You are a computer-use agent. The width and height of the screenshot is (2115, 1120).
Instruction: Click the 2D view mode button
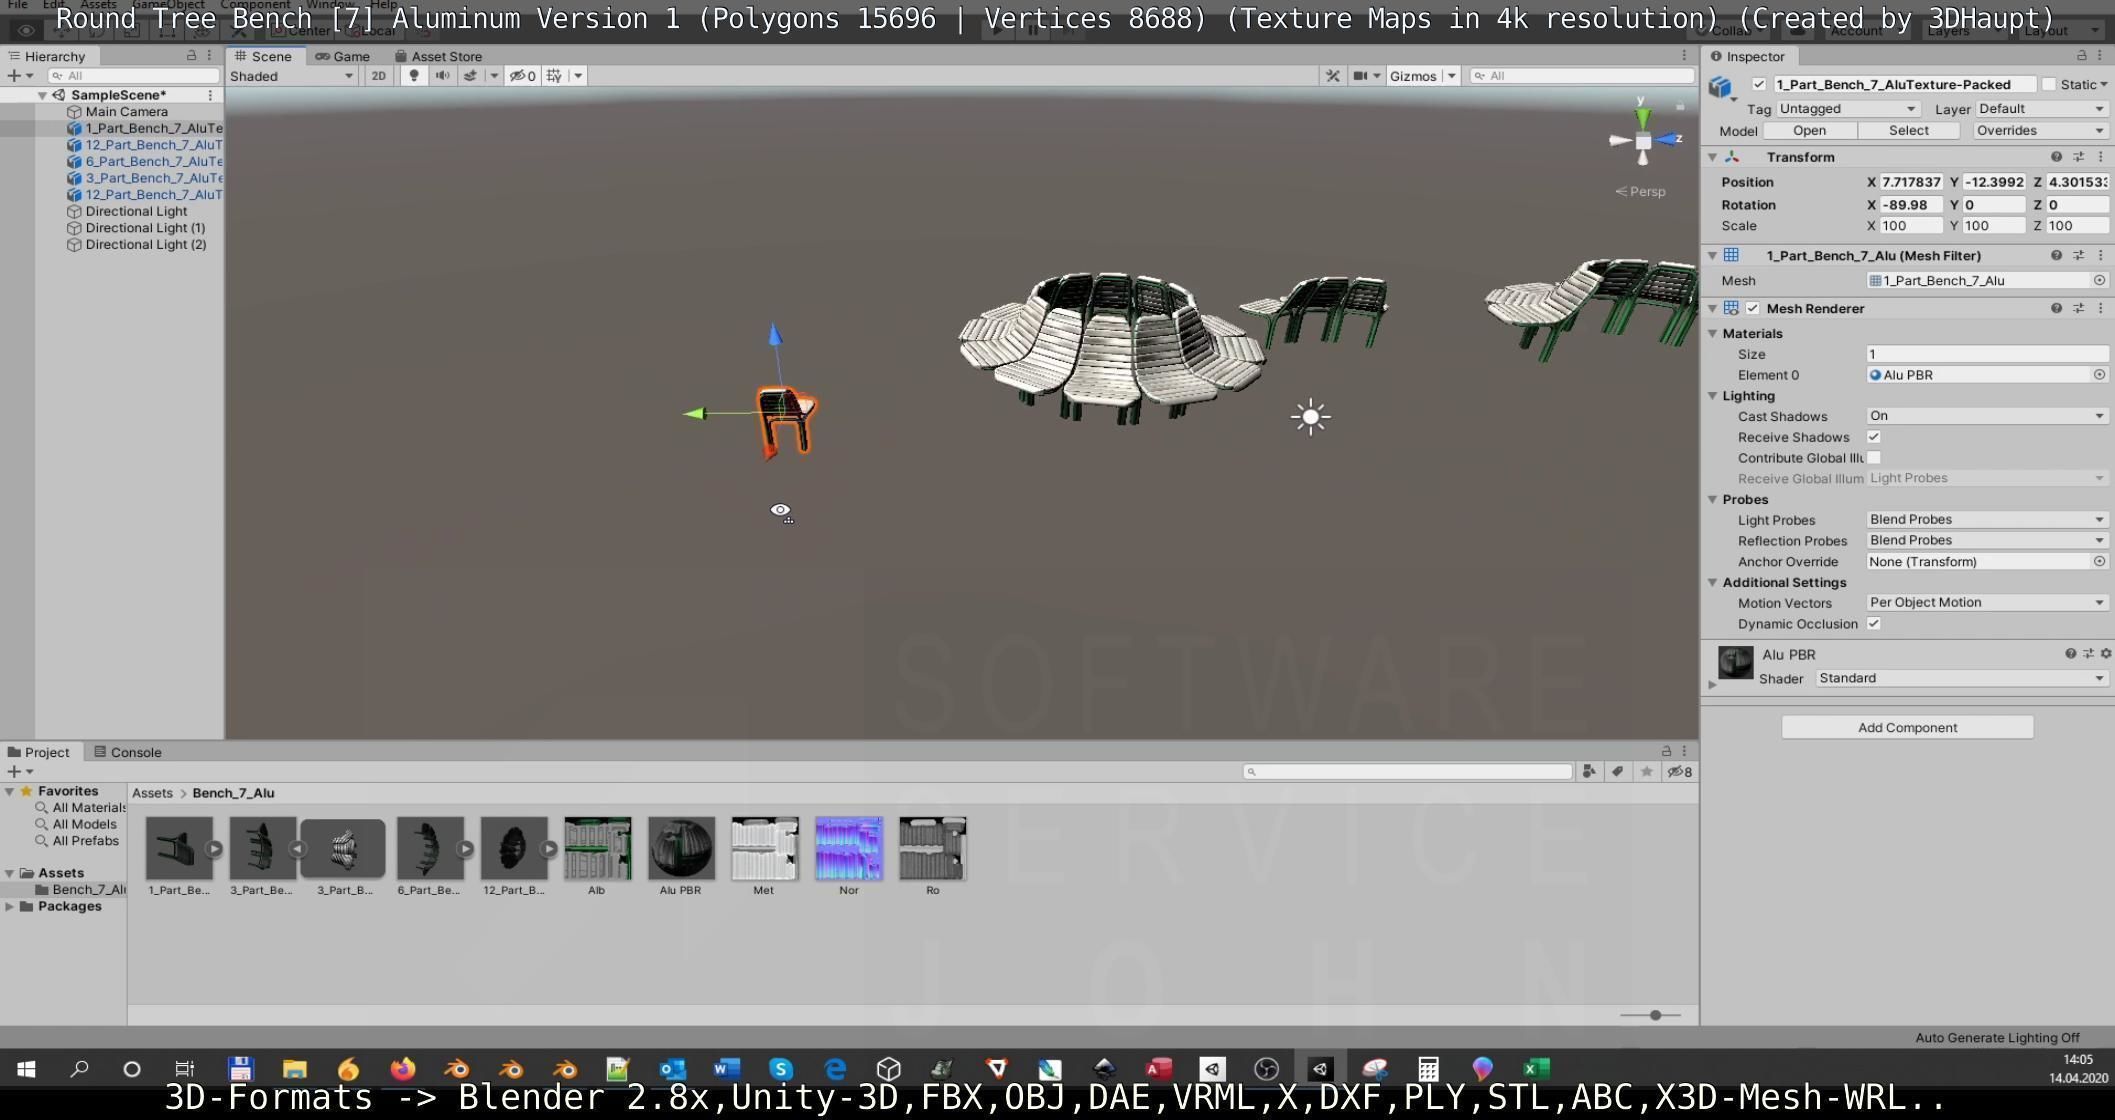[x=378, y=76]
